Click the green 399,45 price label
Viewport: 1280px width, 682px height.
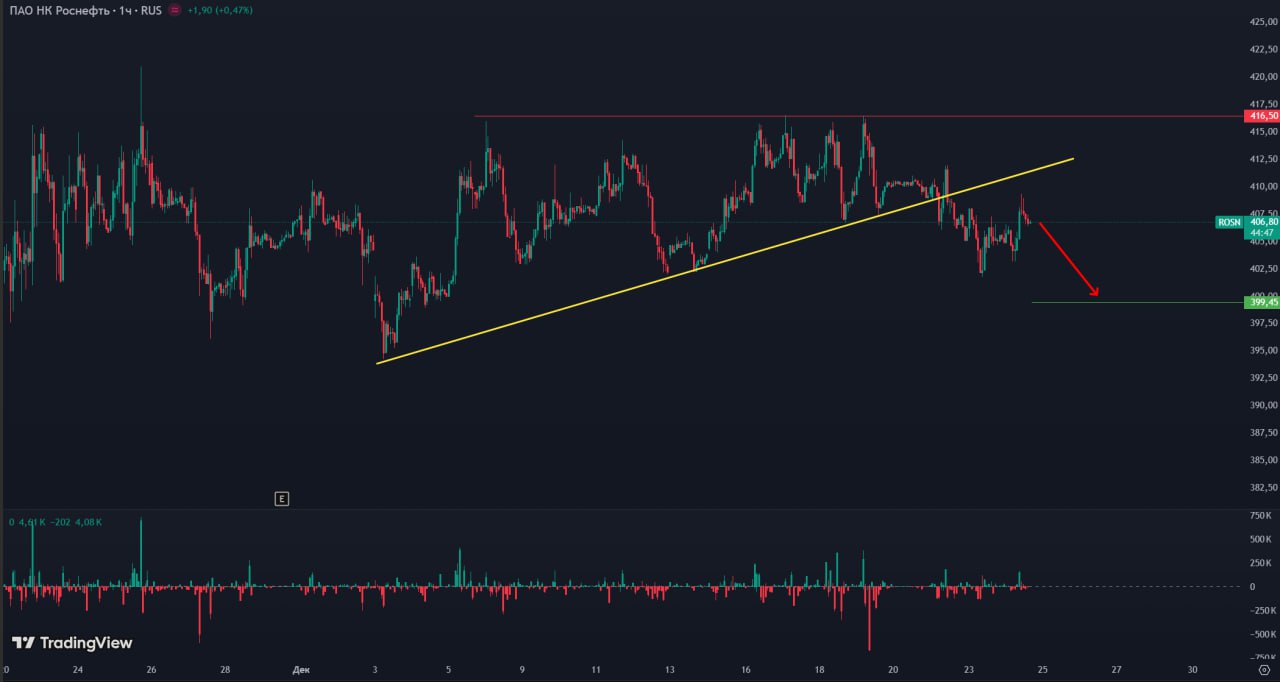[x=1262, y=302]
